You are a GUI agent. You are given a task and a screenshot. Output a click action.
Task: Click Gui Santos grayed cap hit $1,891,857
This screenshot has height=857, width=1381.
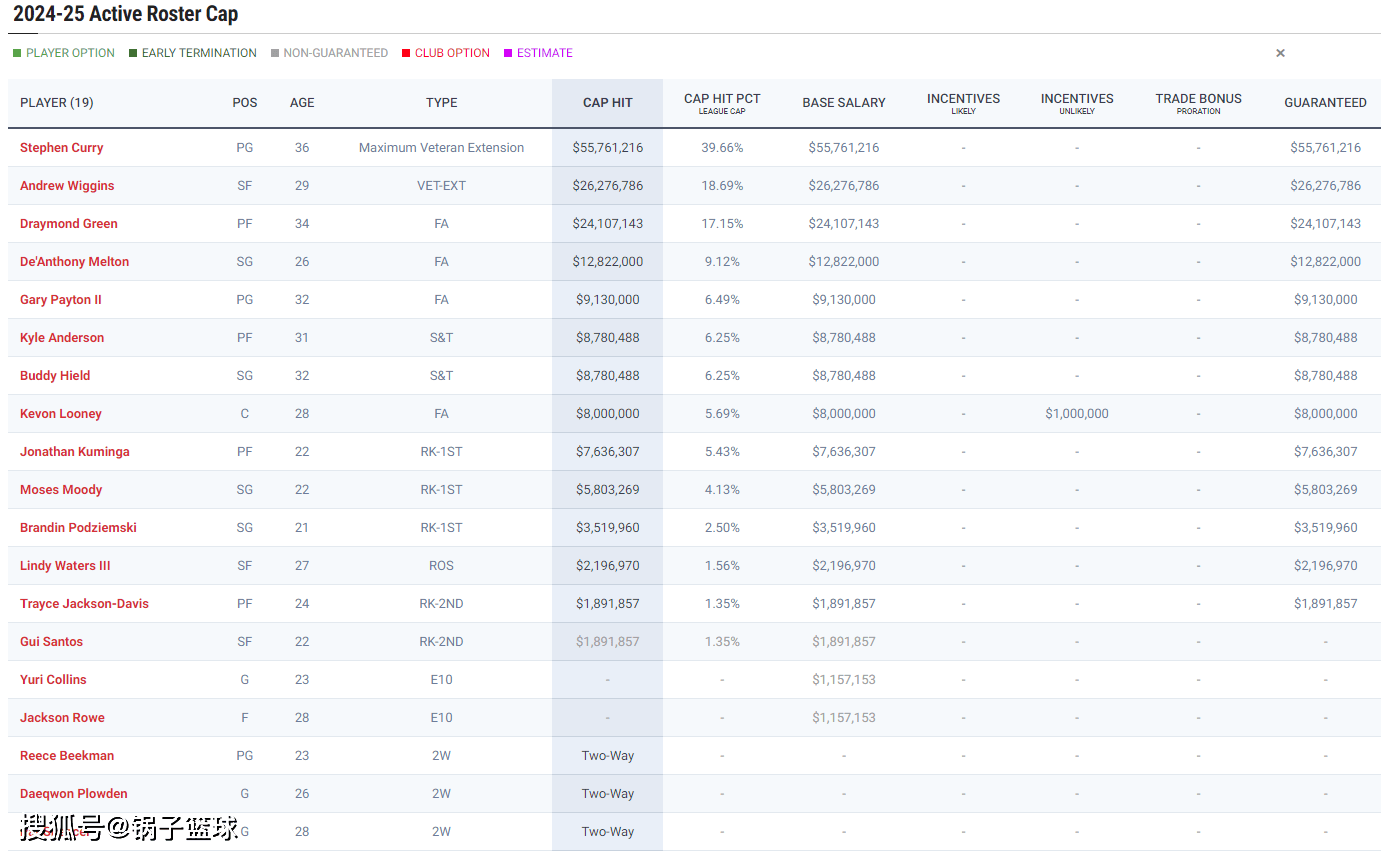pos(608,641)
